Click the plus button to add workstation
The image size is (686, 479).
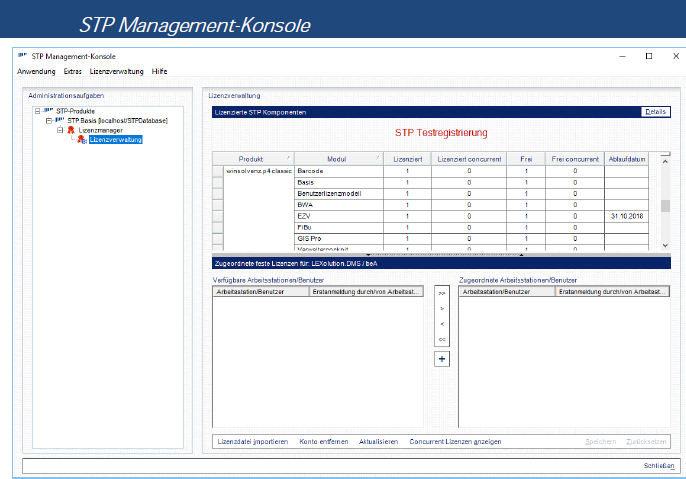[442, 359]
